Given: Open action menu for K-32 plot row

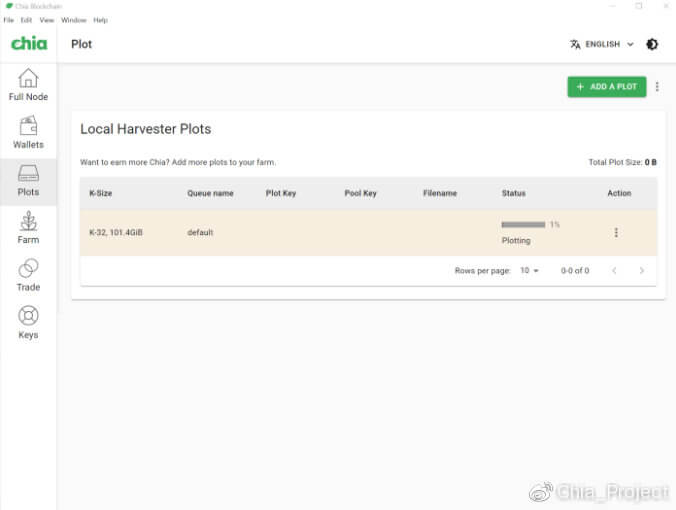Looking at the screenshot, I should coord(616,232).
